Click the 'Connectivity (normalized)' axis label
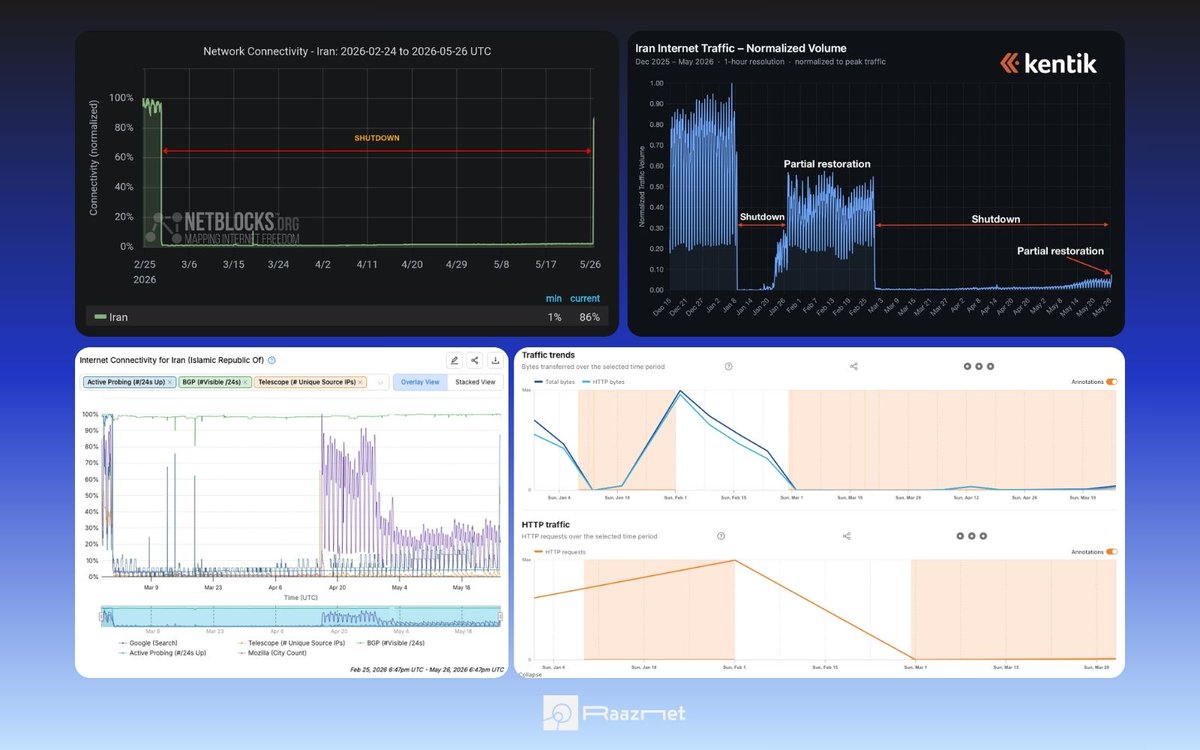 94,157
